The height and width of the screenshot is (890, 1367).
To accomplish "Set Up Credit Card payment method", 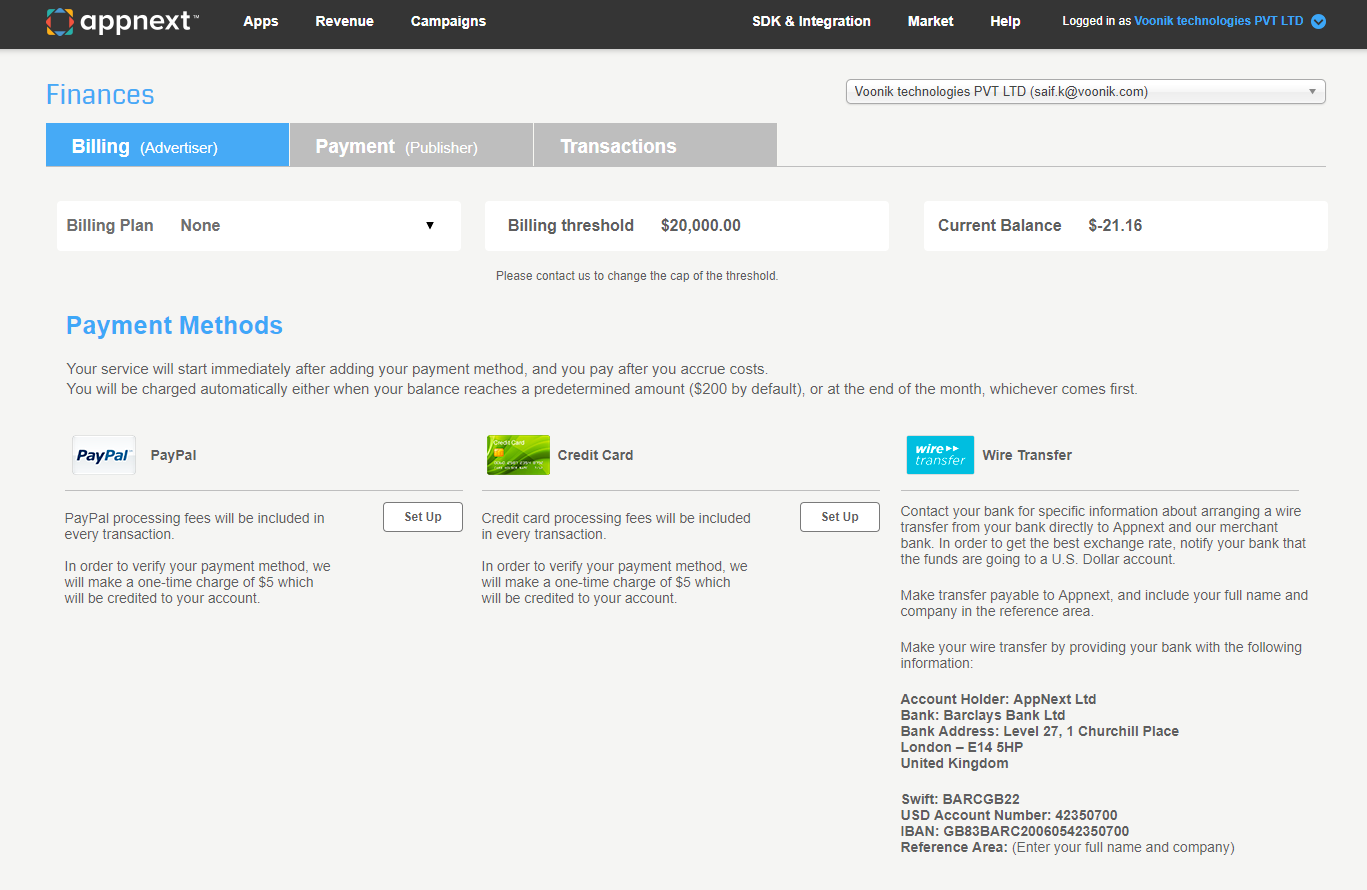I will pyautogui.click(x=840, y=517).
